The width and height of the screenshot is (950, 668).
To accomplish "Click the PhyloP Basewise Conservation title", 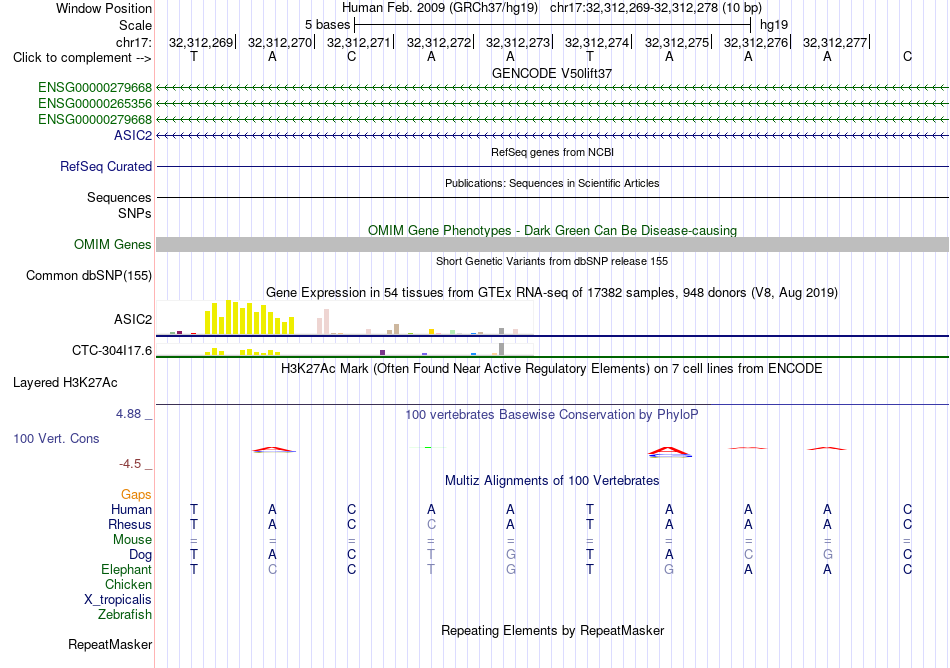I will [552, 415].
